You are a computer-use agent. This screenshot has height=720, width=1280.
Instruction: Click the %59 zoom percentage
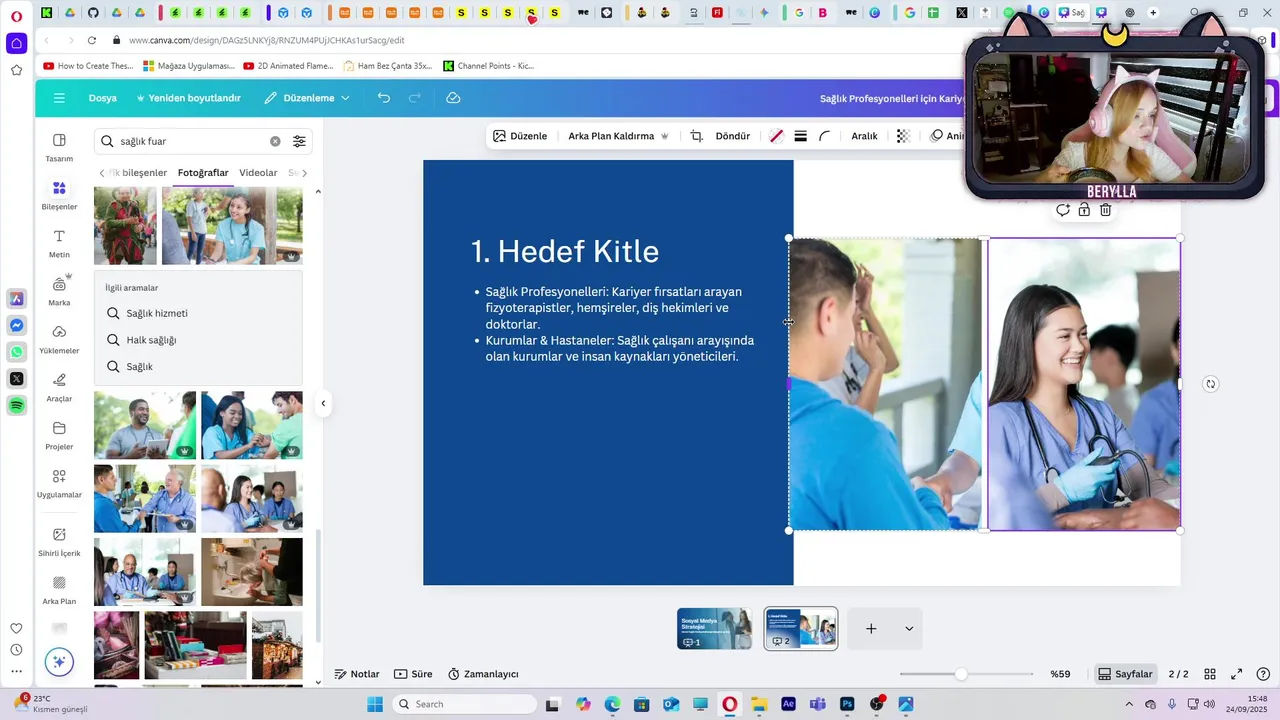coord(1060,674)
